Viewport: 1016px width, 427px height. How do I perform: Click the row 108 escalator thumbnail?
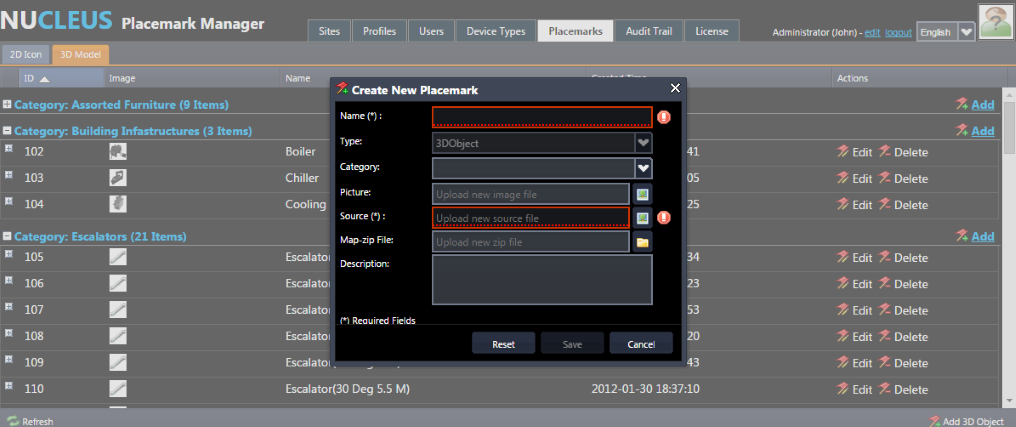[118, 336]
